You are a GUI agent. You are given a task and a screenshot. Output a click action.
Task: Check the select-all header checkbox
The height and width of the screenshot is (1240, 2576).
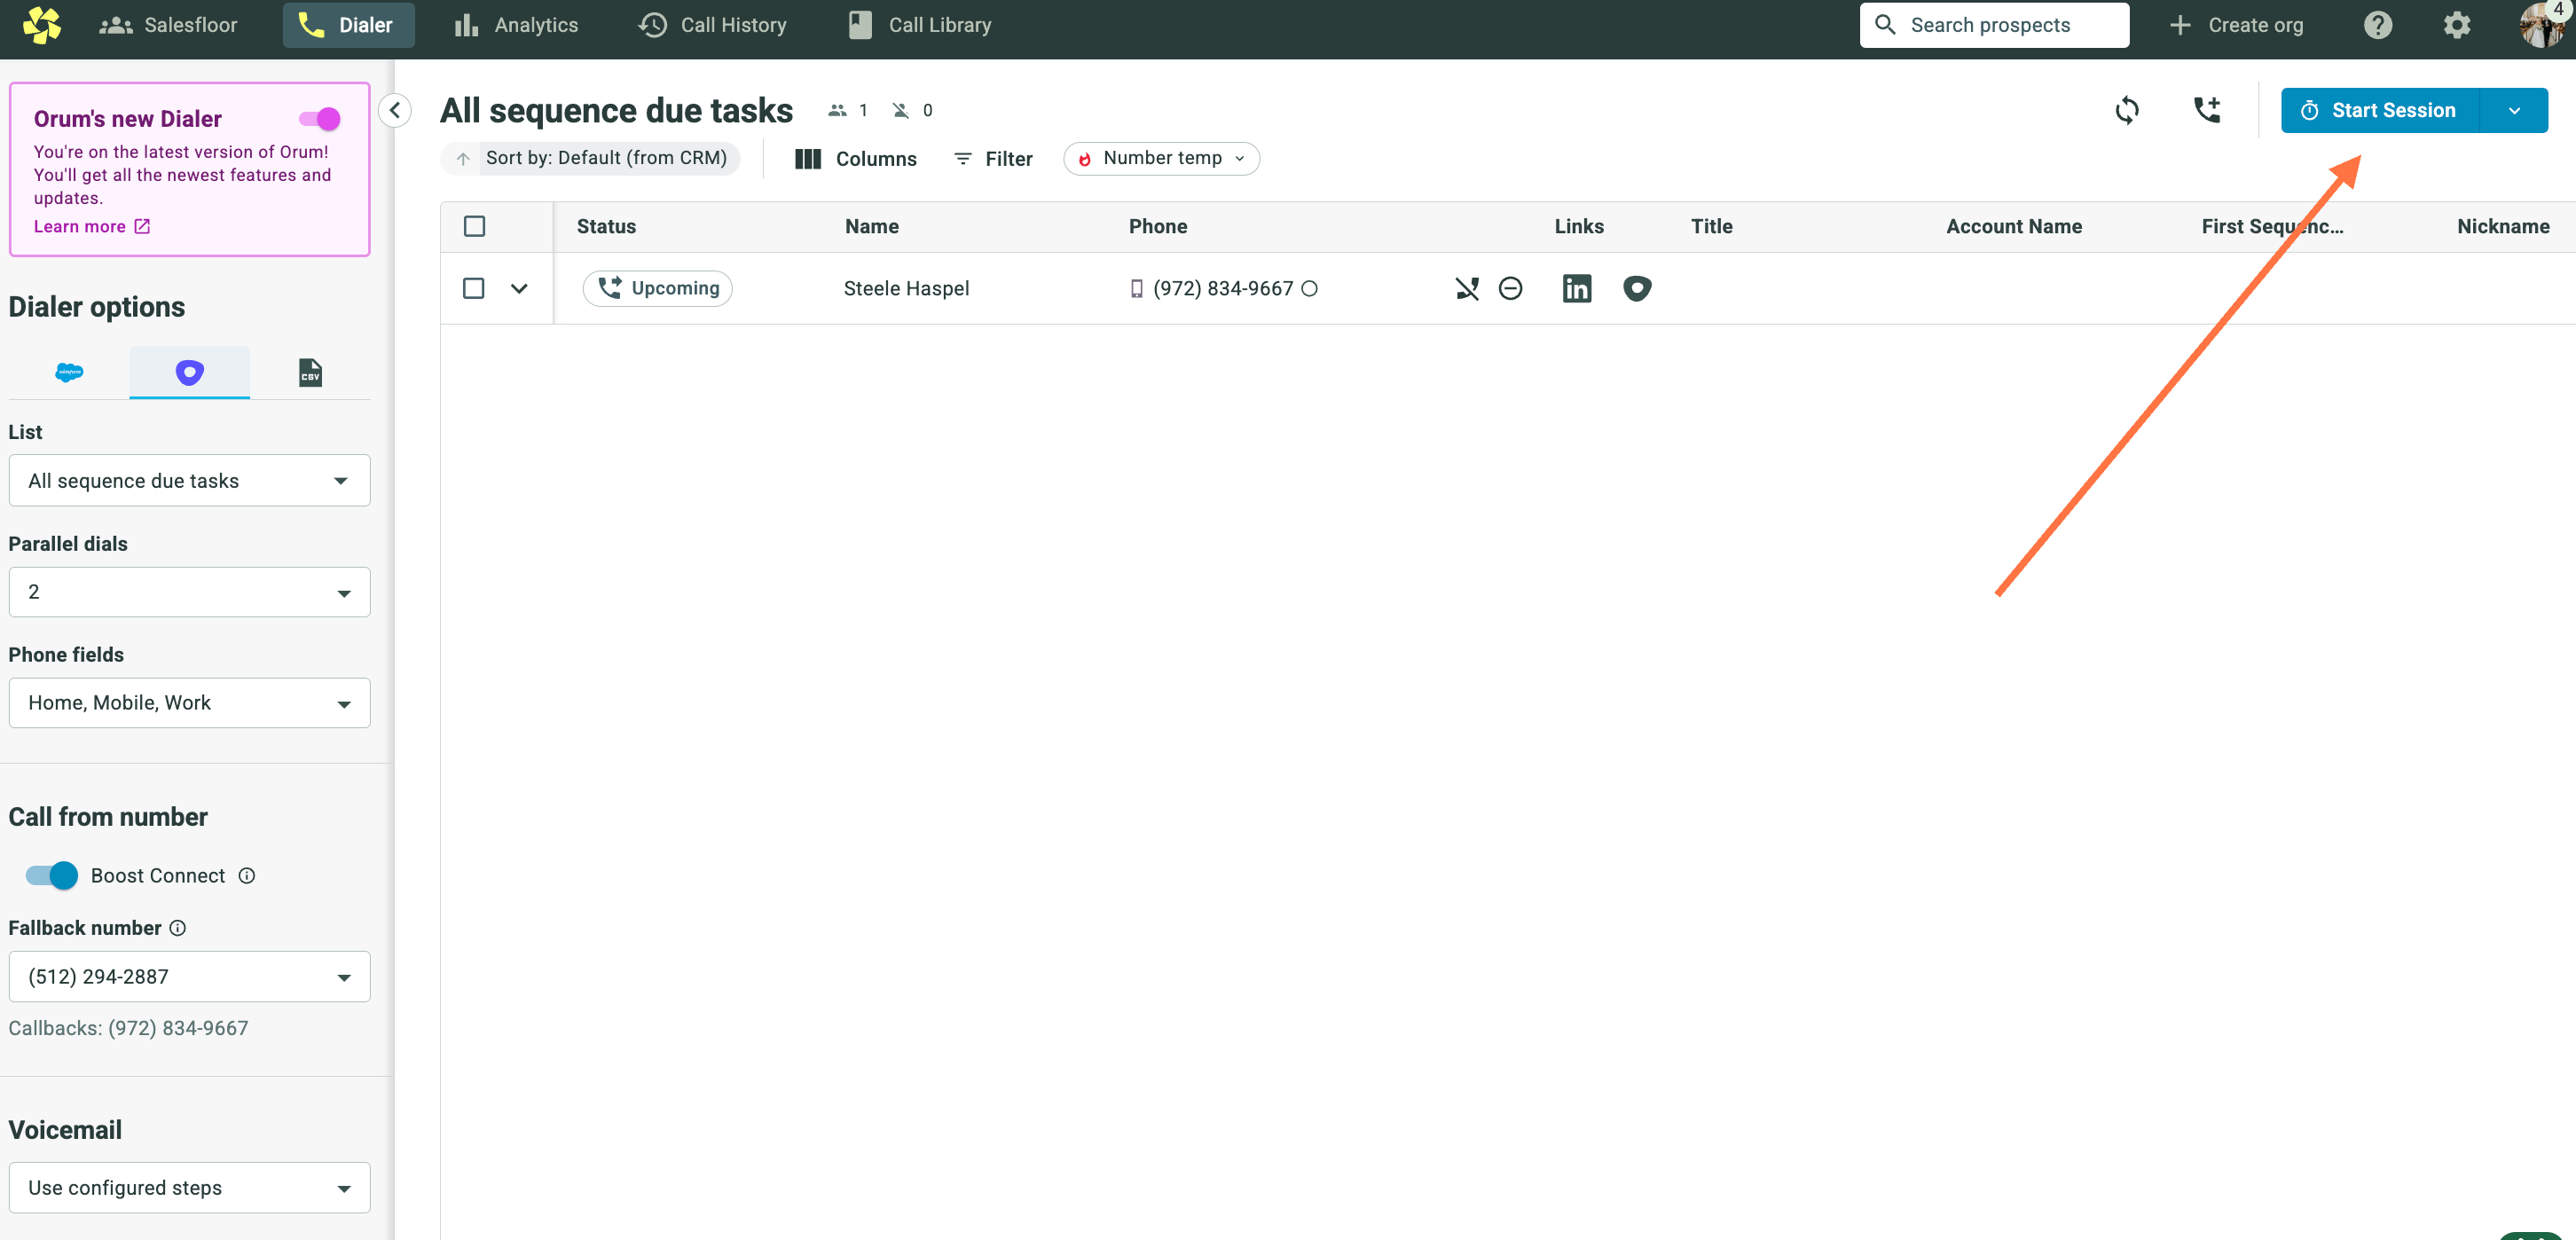(475, 226)
